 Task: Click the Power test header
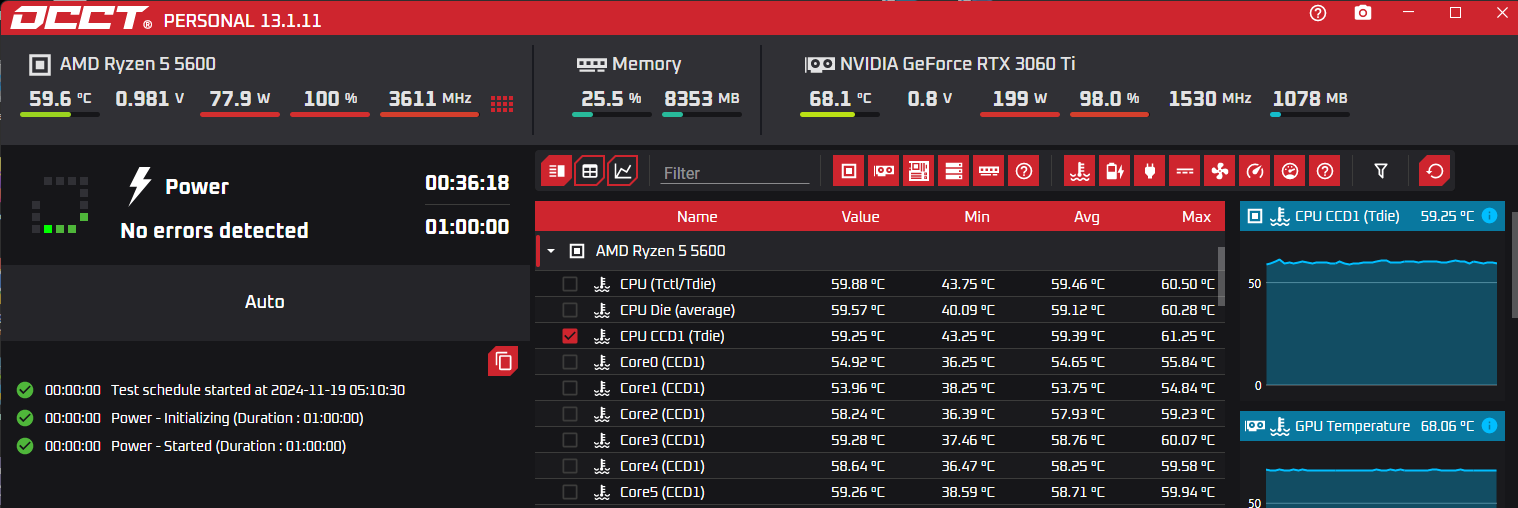coord(197,187)
